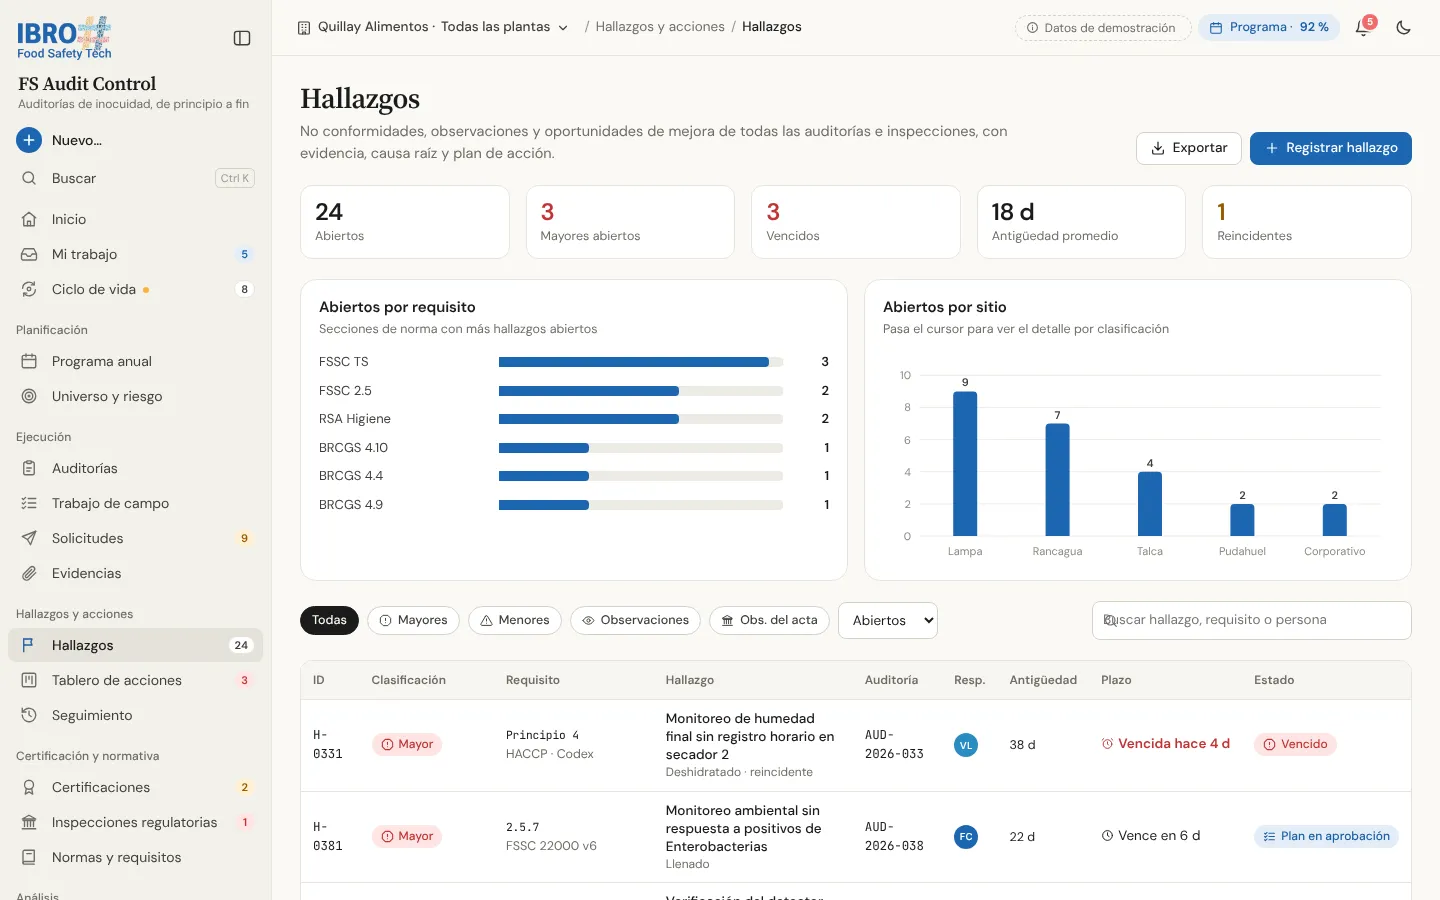Click Hallazgos y acciones breadcrumb
Screen dimensions: 1440x900
660,27
